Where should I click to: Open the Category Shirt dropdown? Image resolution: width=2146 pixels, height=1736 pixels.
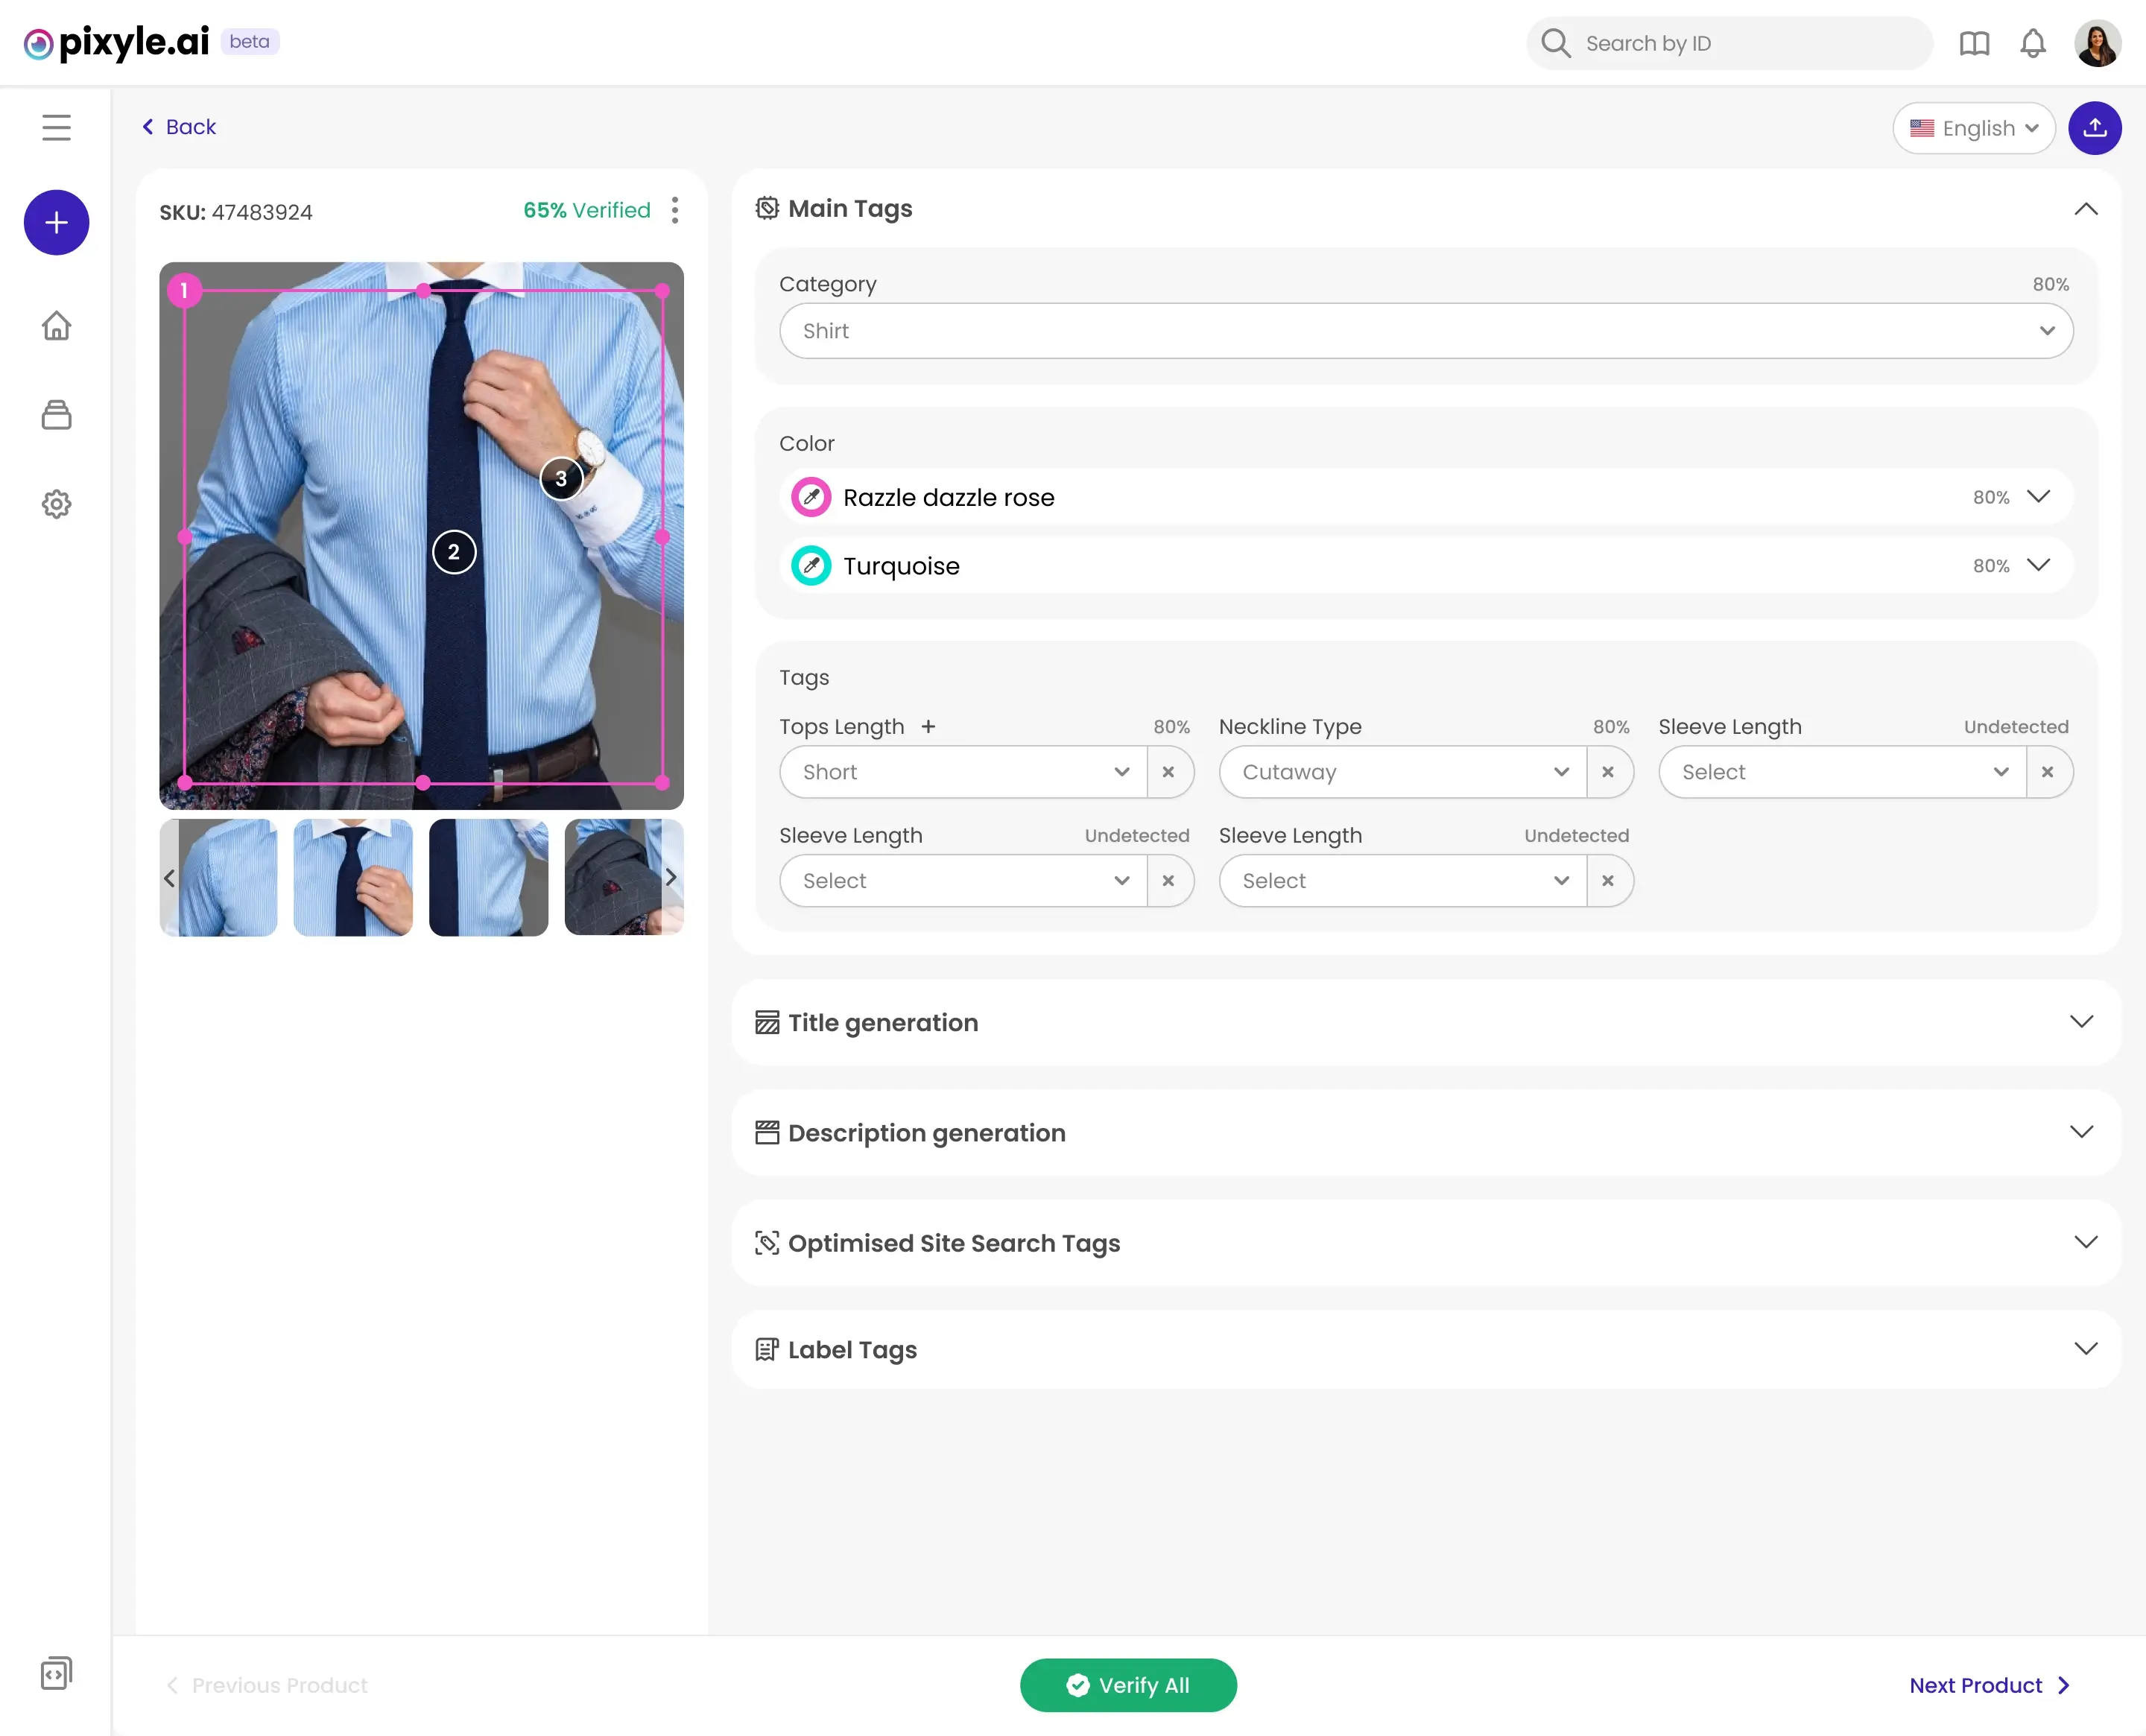click(x=1426, y=331)
